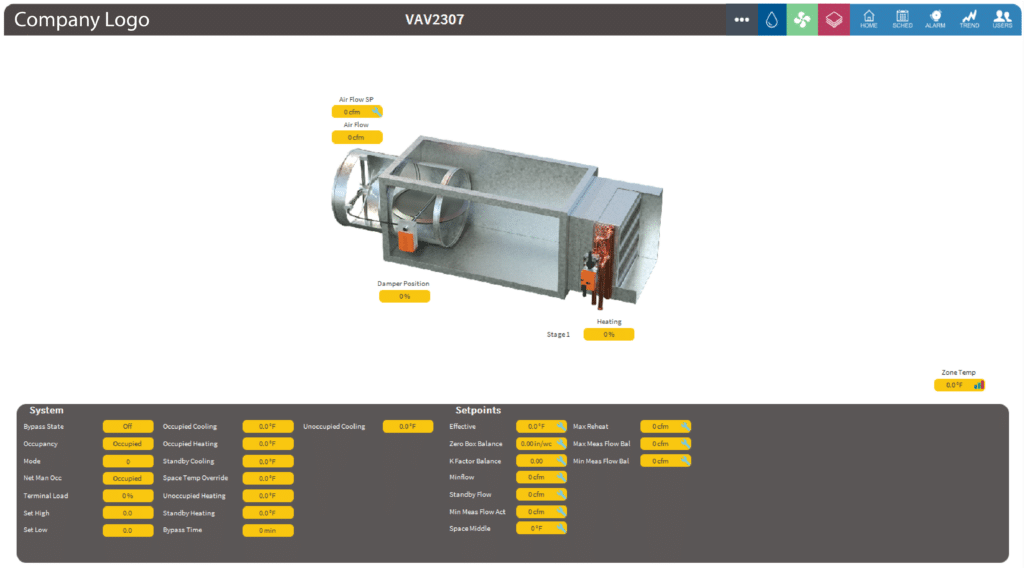
Task: Click the Set Low 0.0 value
Action: pyautogui.click(x=128, y=530)
